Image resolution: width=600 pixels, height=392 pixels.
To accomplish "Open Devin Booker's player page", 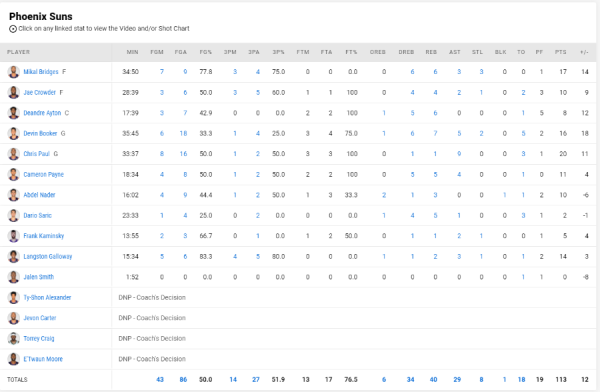I will tap(40, 134).
